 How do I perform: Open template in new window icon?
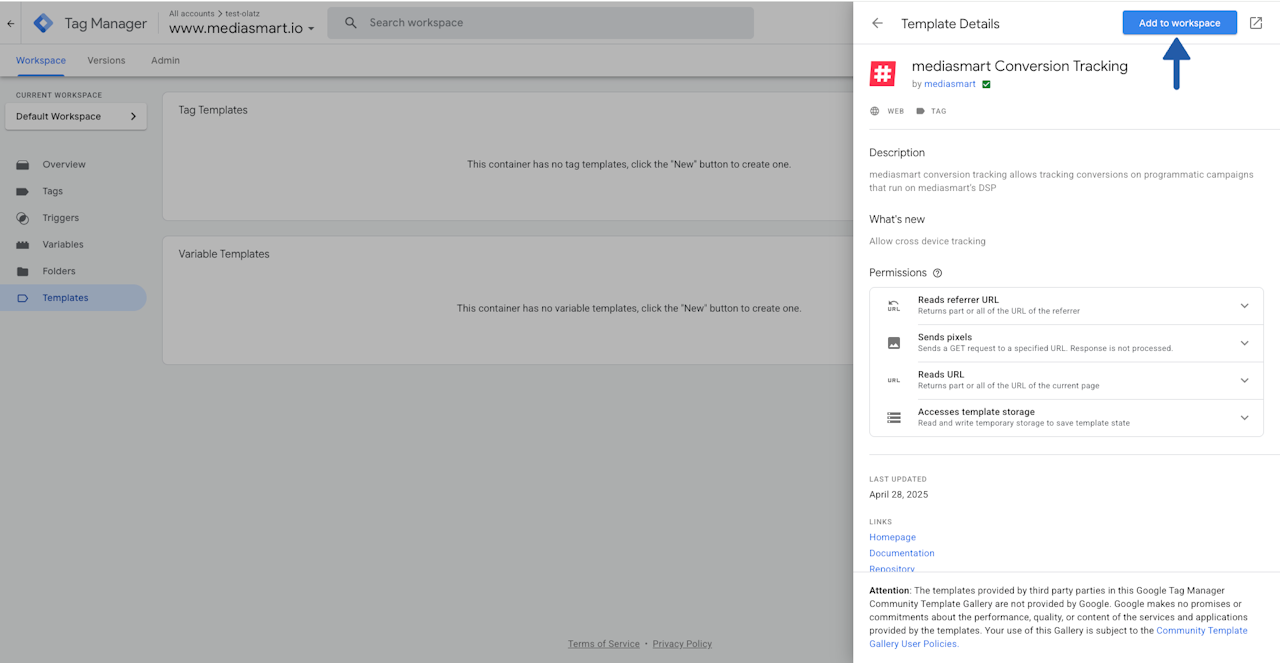pos(1256,23)
